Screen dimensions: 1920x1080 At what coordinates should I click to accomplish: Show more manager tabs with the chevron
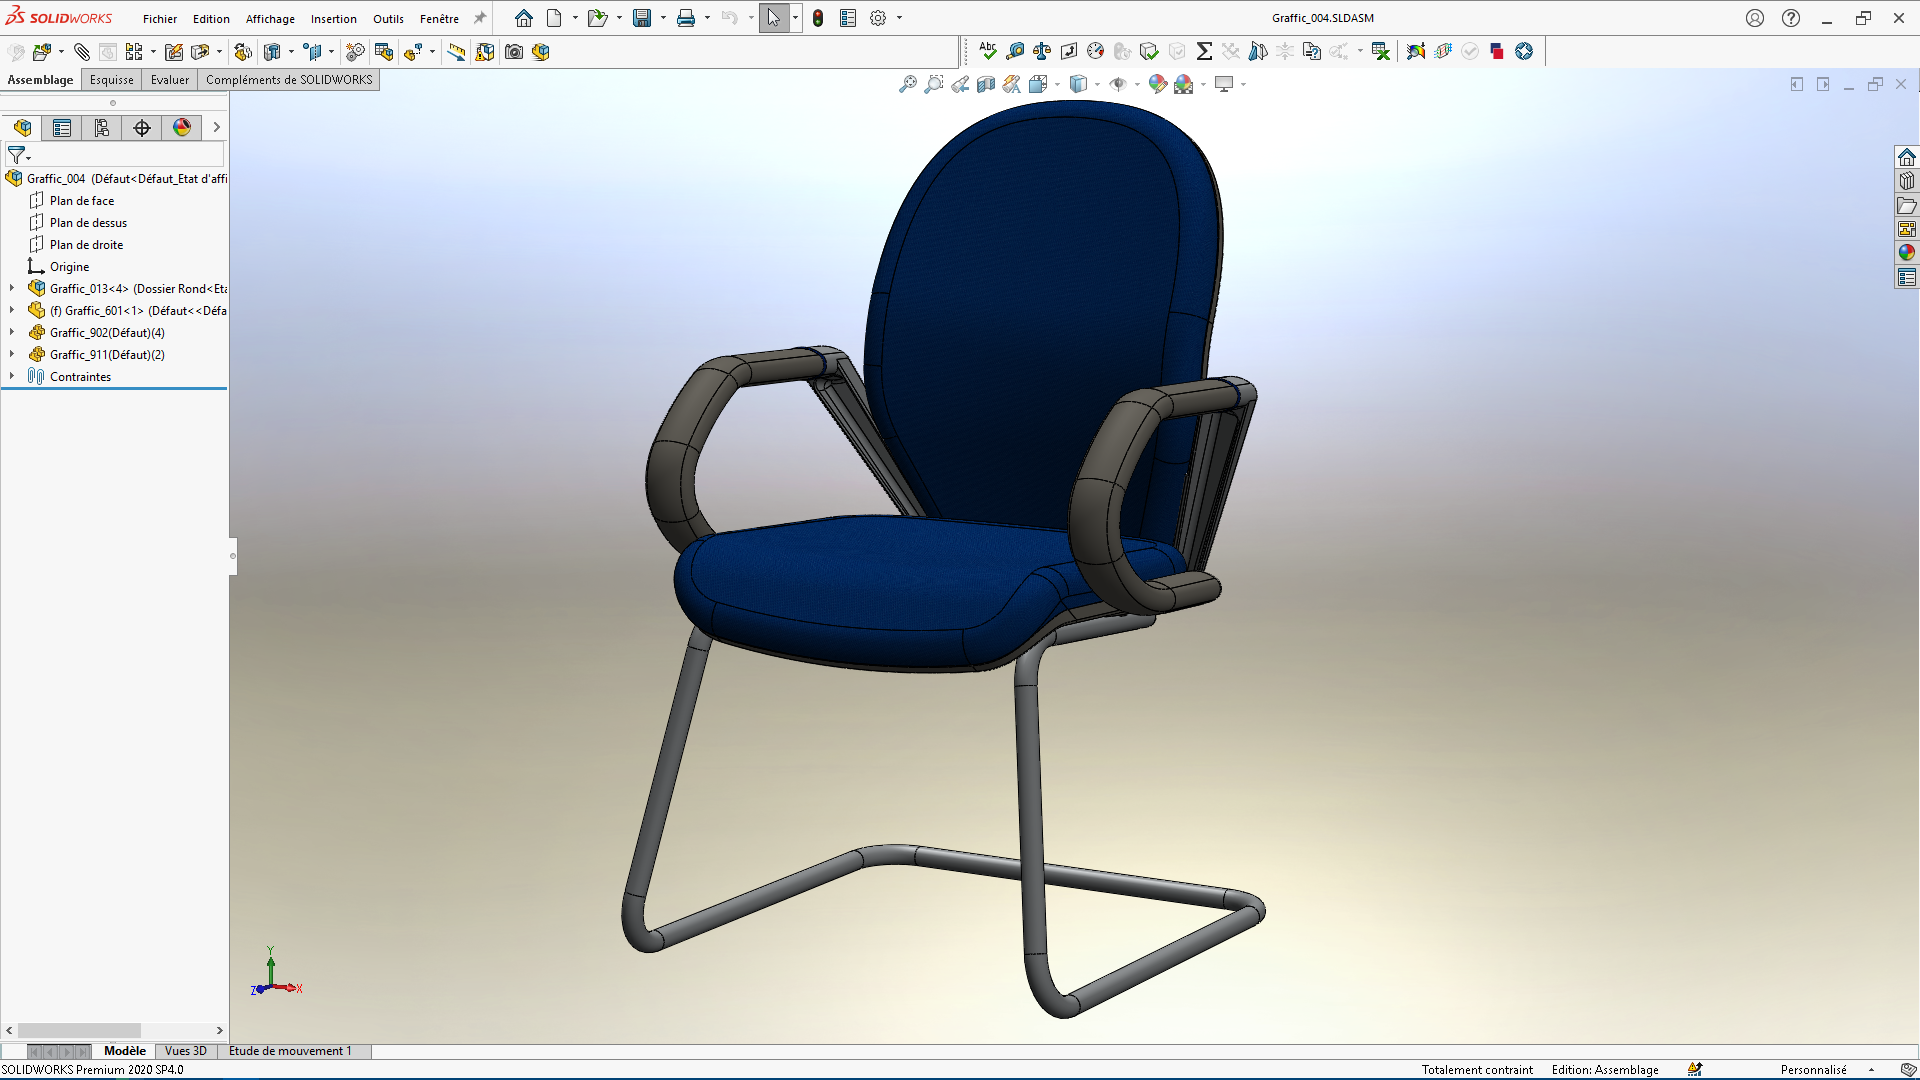(216, 127)
